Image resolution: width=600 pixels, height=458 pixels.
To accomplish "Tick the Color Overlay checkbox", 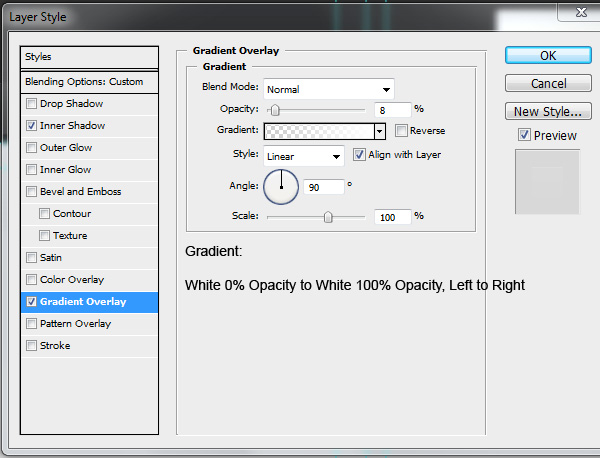I will click(x=31, y=280).
